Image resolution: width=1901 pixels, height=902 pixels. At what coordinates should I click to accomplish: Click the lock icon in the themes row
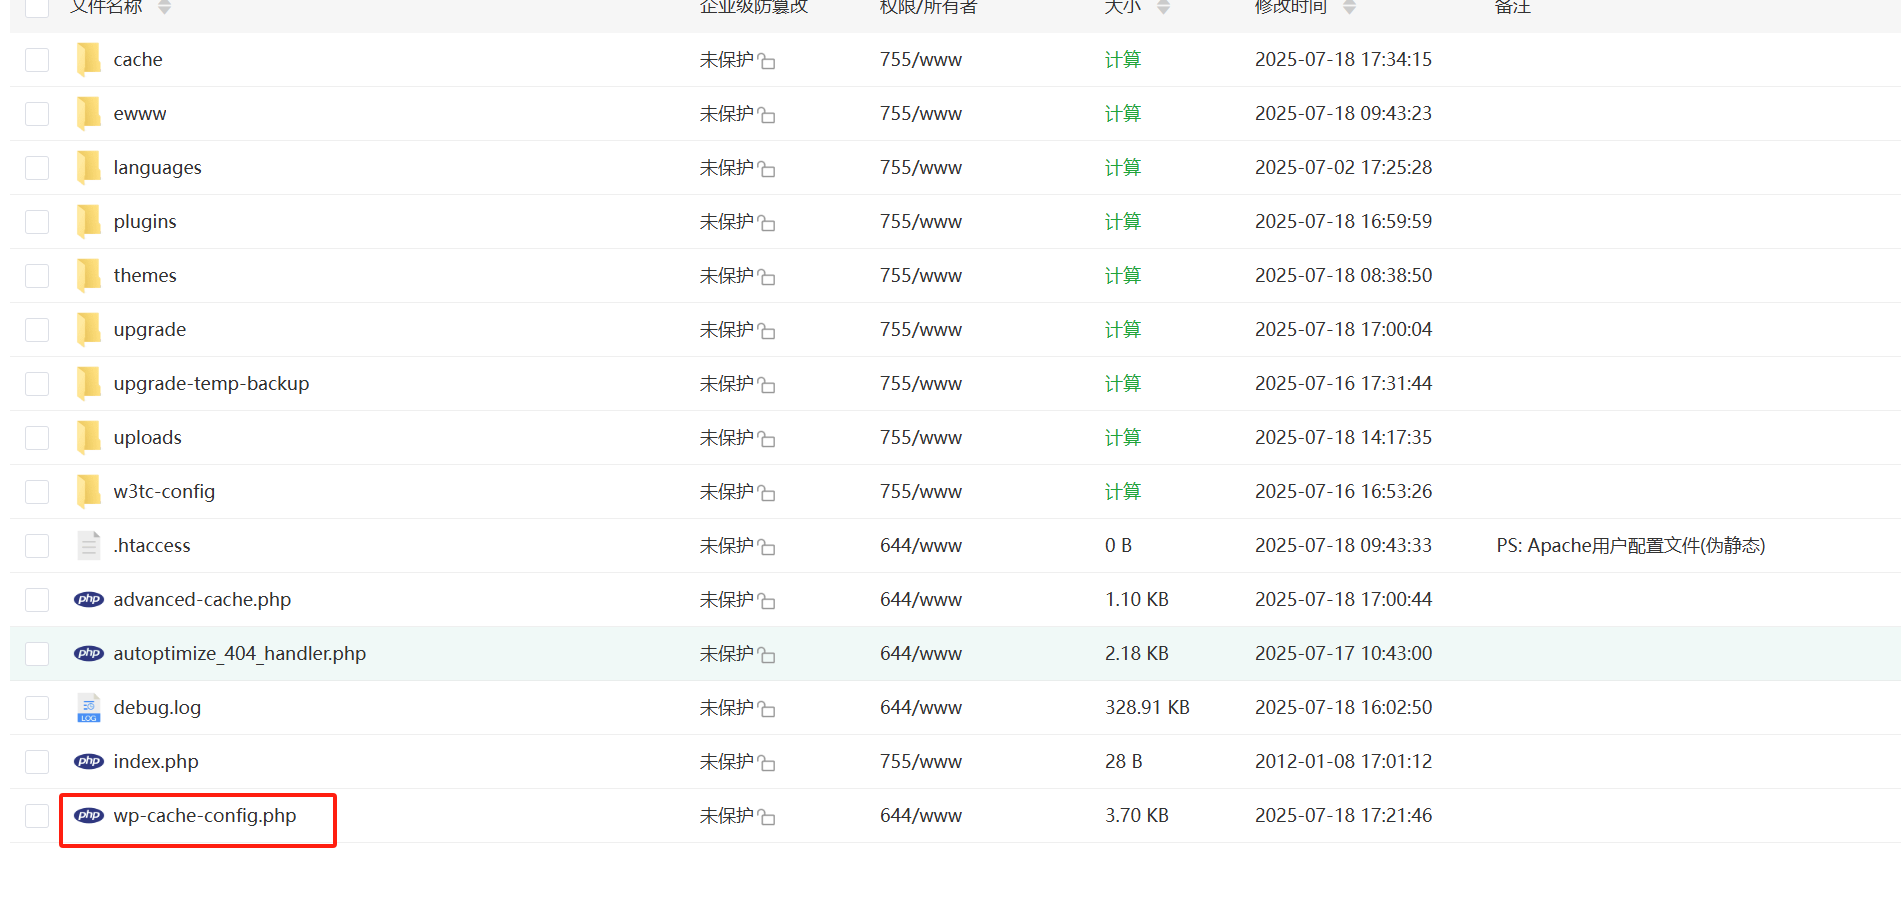(767, 277)
